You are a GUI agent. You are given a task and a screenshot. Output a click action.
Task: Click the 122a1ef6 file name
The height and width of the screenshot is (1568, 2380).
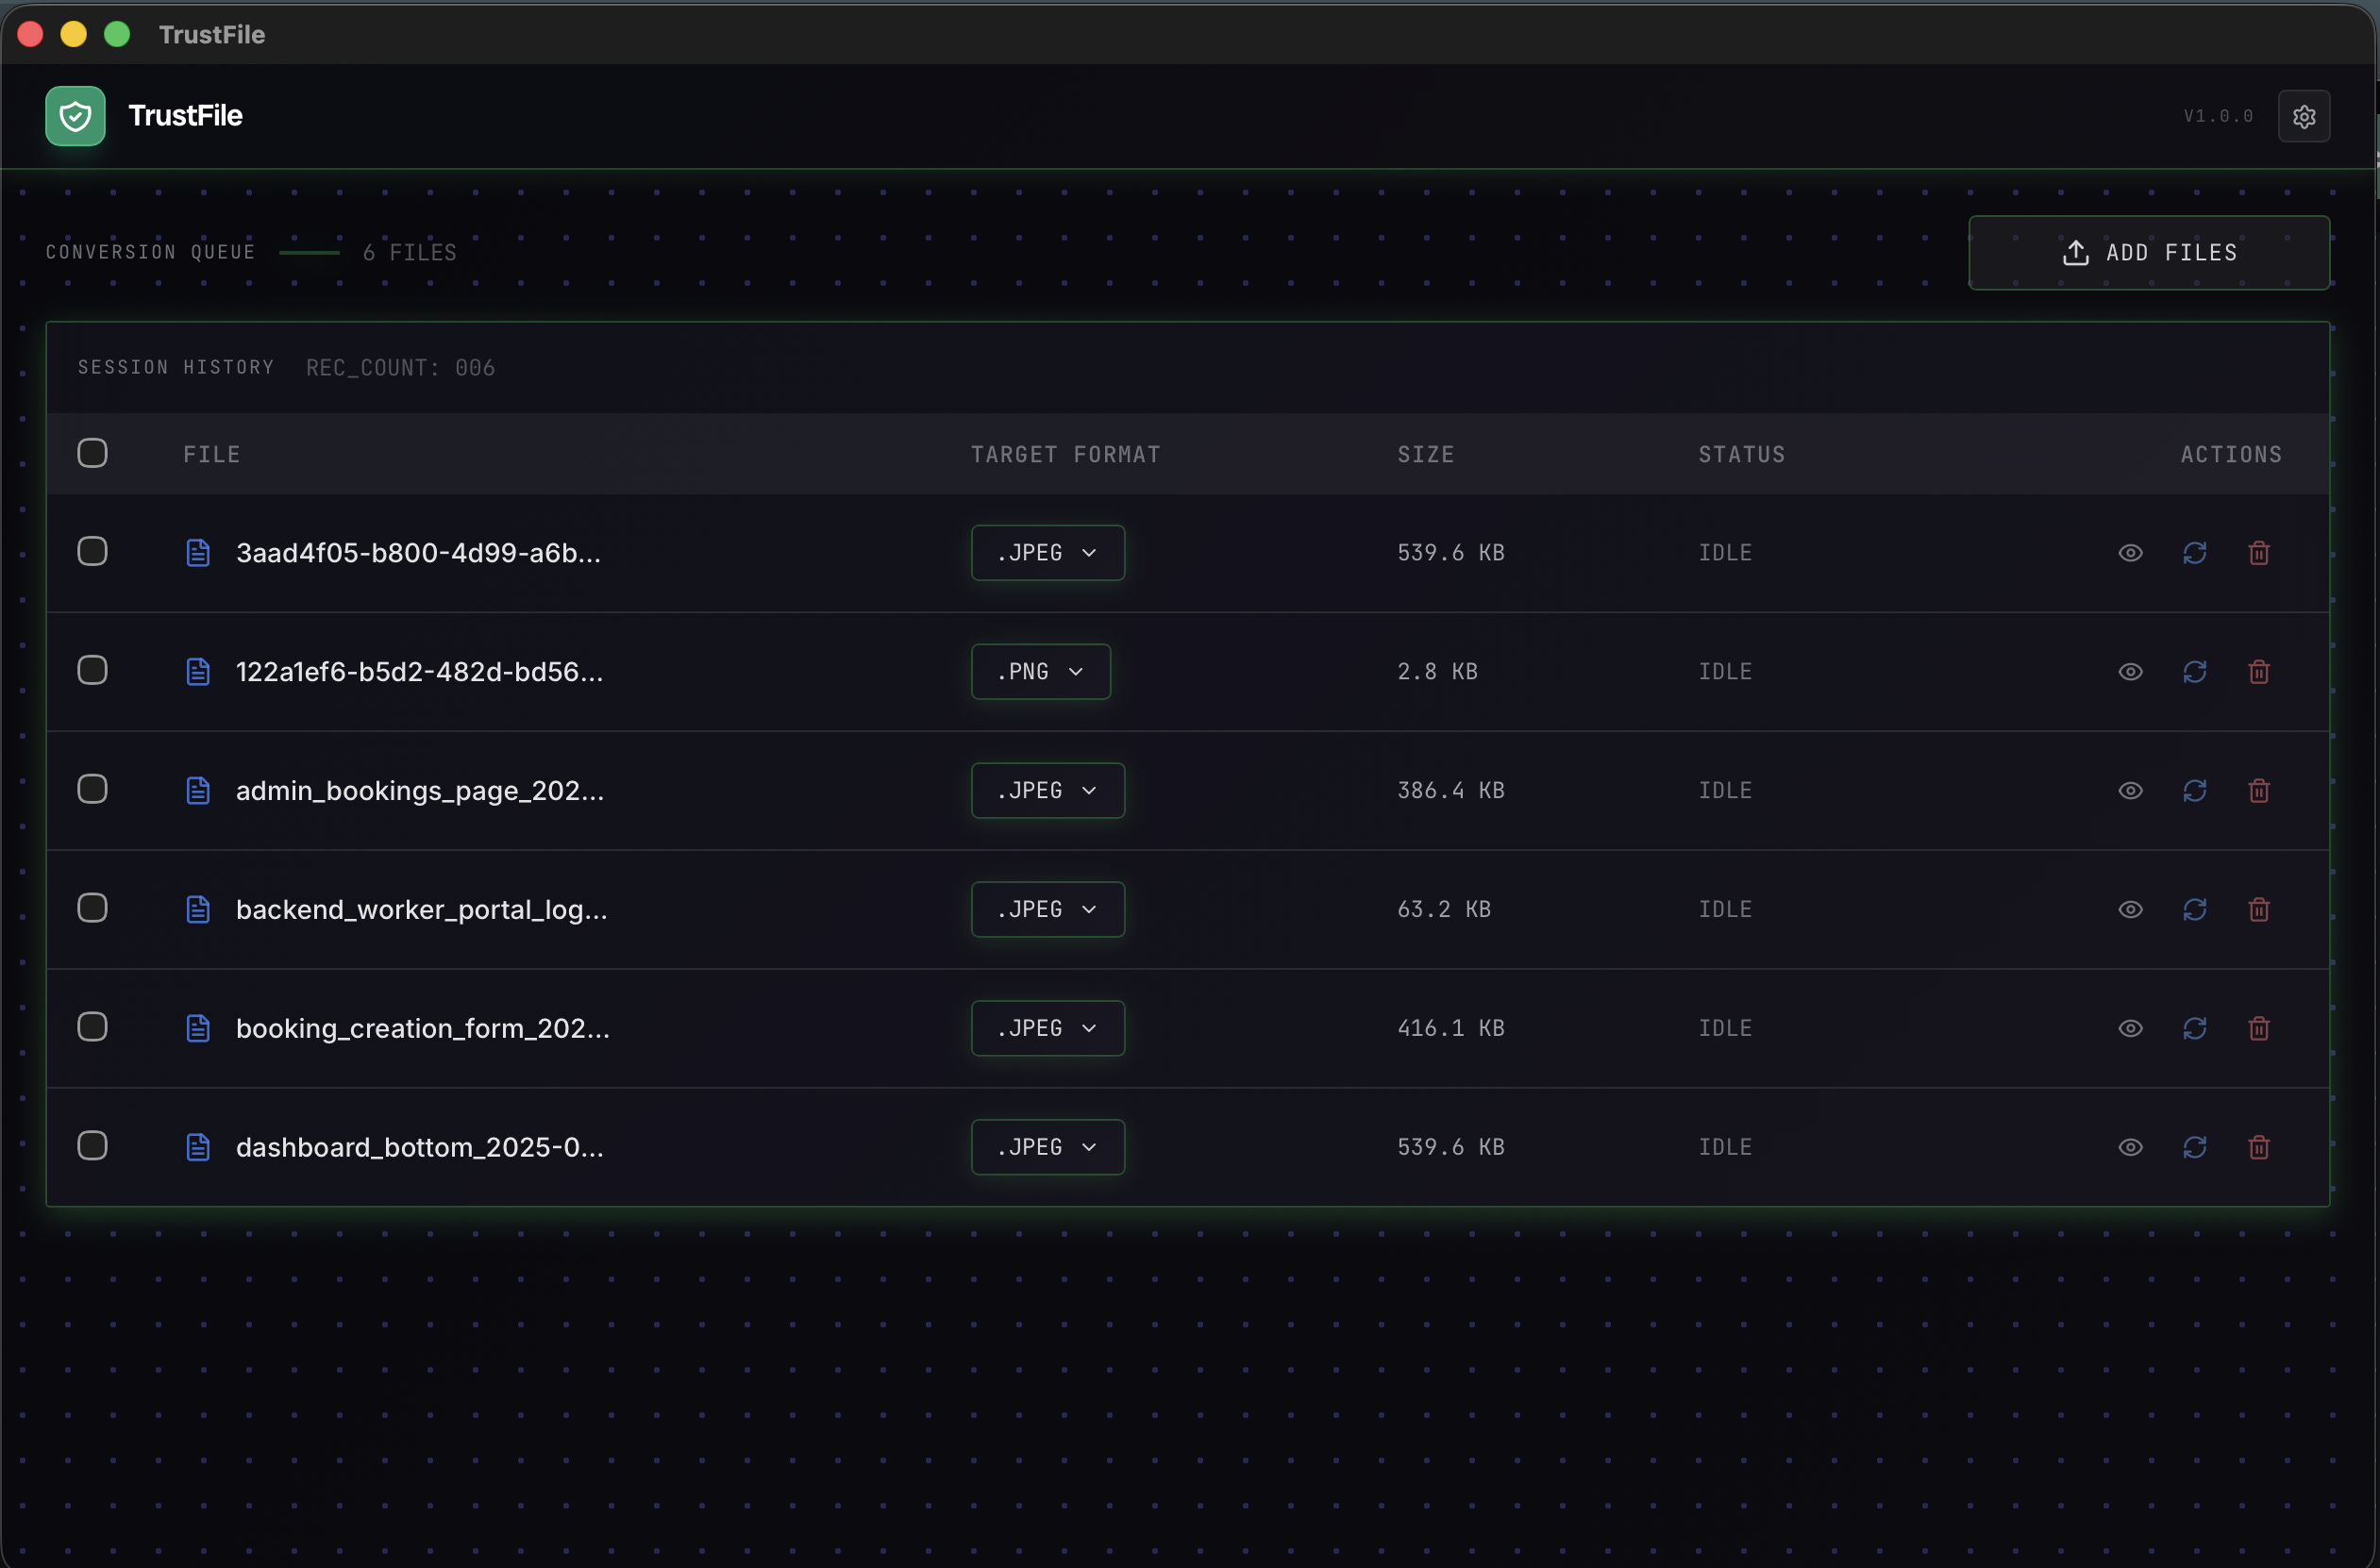tap(419, 671)
